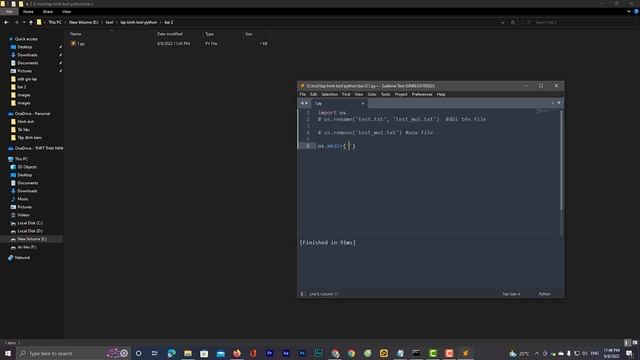Toggle the Sublime side bar status icon
The height and width of the screenshot is (360, 640).
pyautogui.click(x=302, y=294)
